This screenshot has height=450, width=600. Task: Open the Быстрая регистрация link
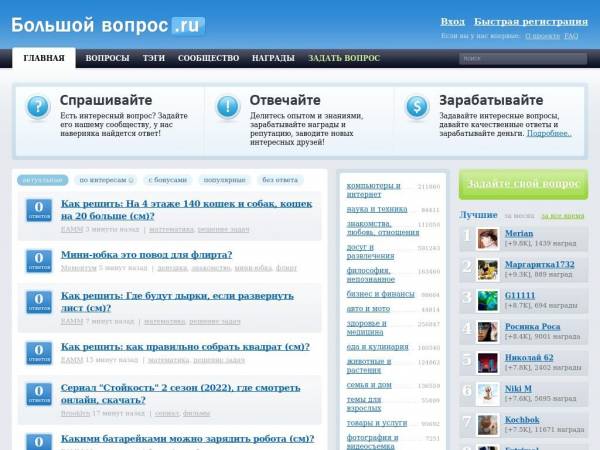[x=531, y=21]
